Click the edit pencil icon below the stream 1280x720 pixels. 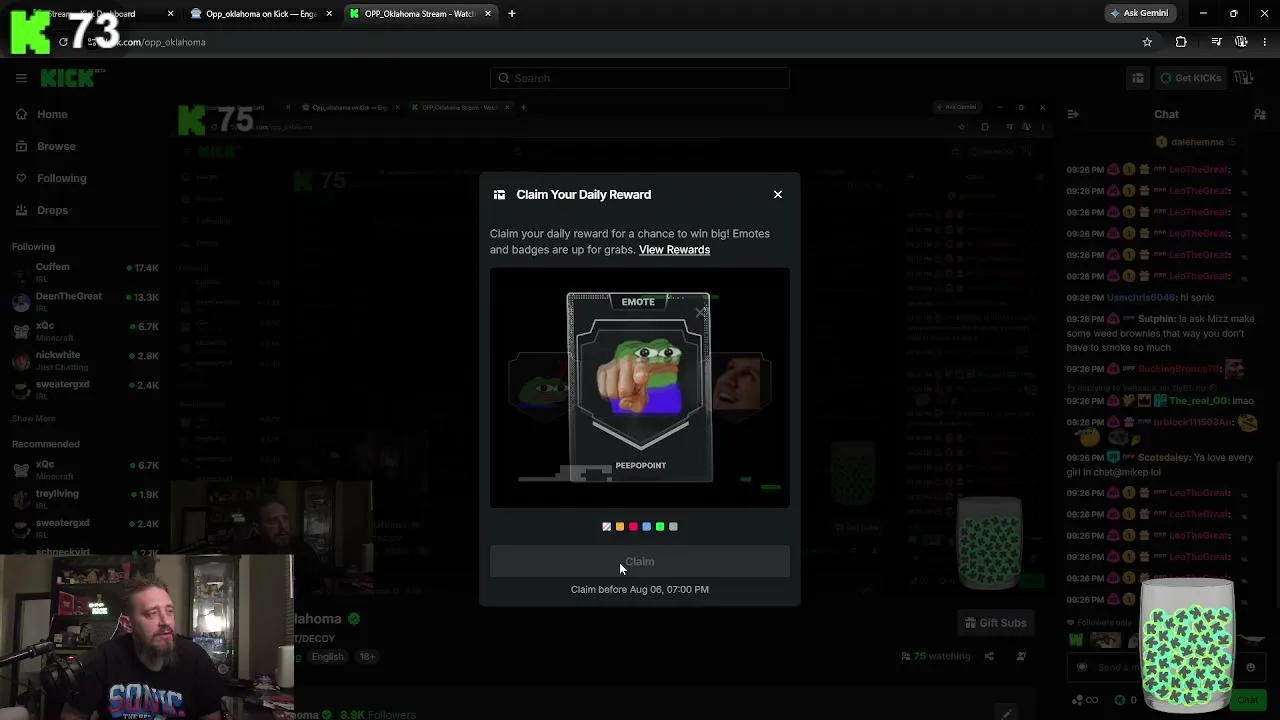point(1007,713)
